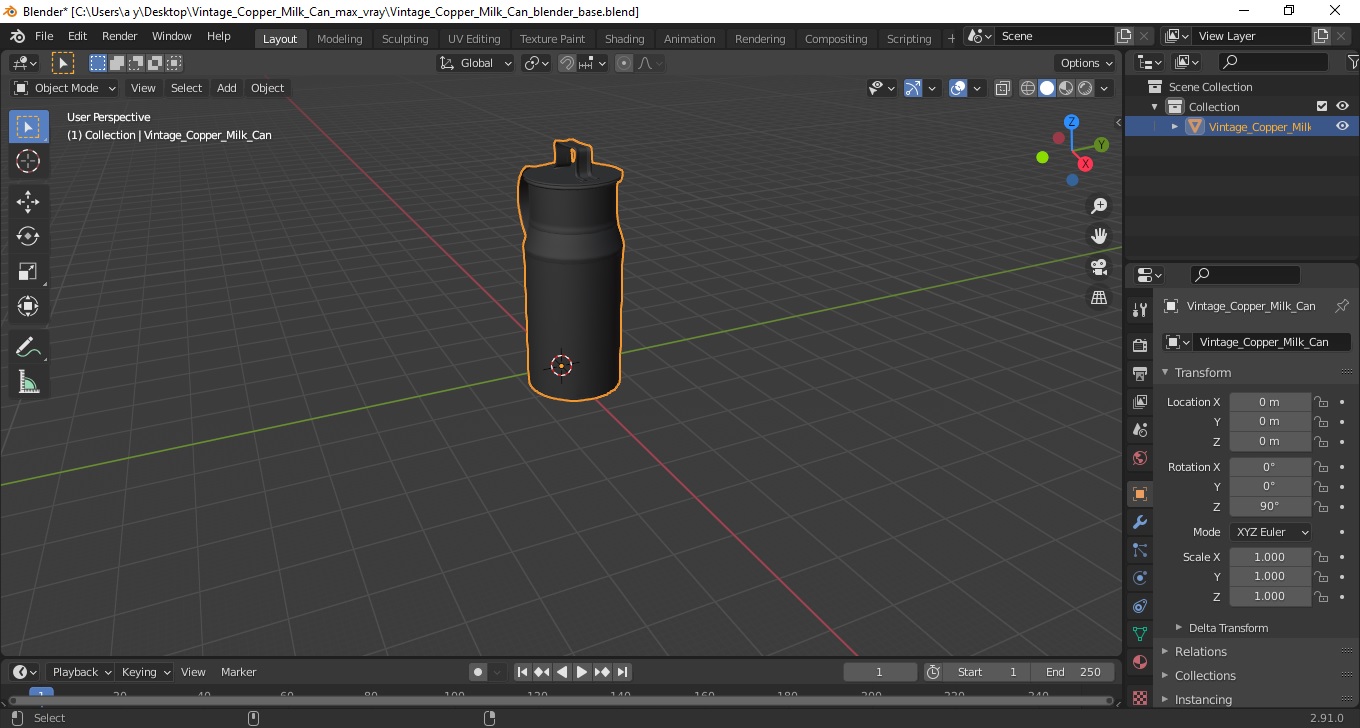Open the Scene properties tab
This screenshot has height=728, width=1360.
pyautogui.click(x=1140, y=430)
